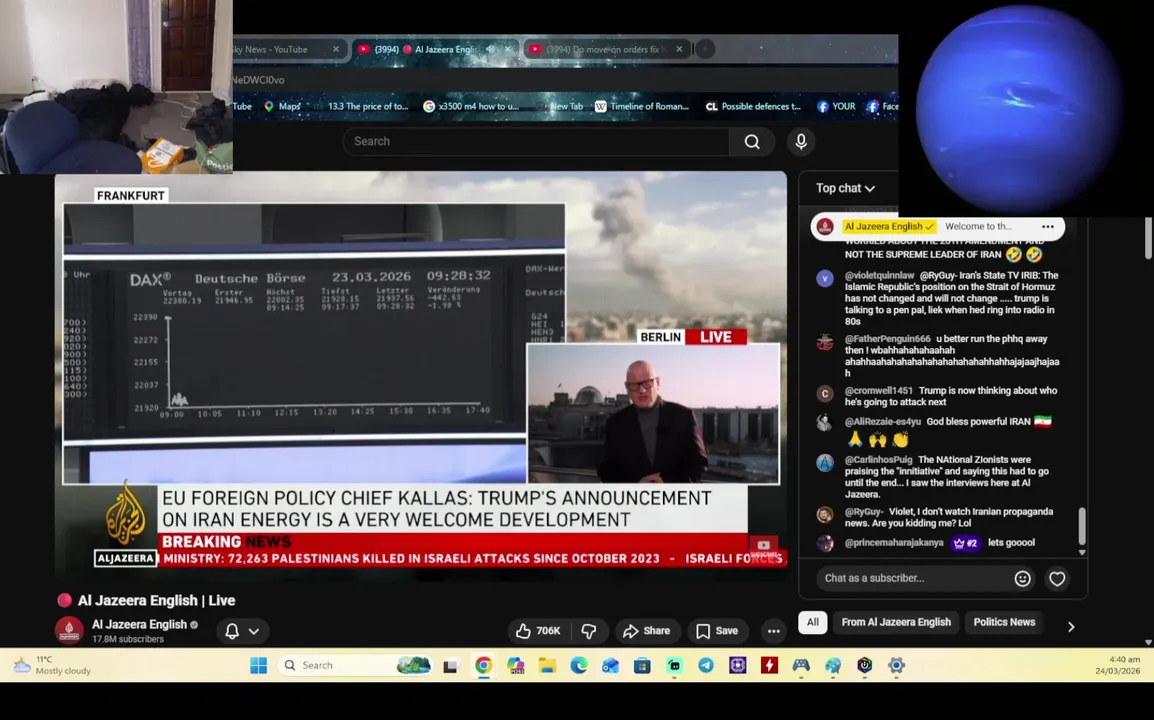Click the YouTube search magnifier button
This screenshot has width=1154, height=720.
(751, 141)
